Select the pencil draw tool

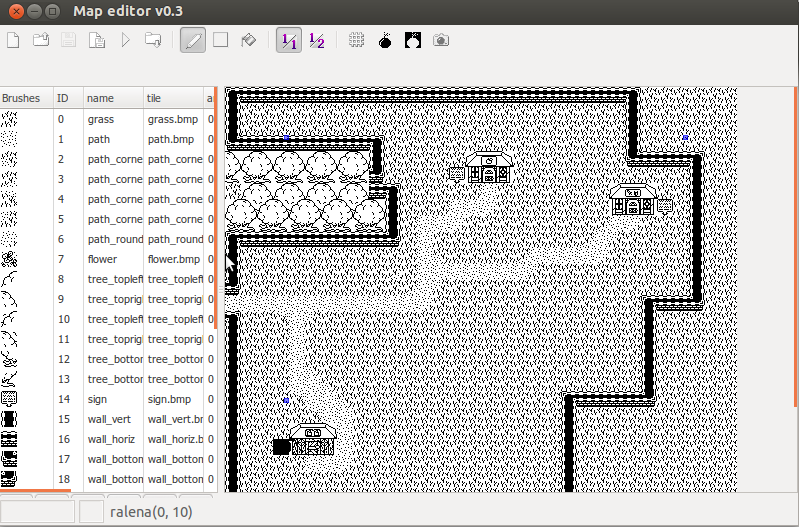193,41
